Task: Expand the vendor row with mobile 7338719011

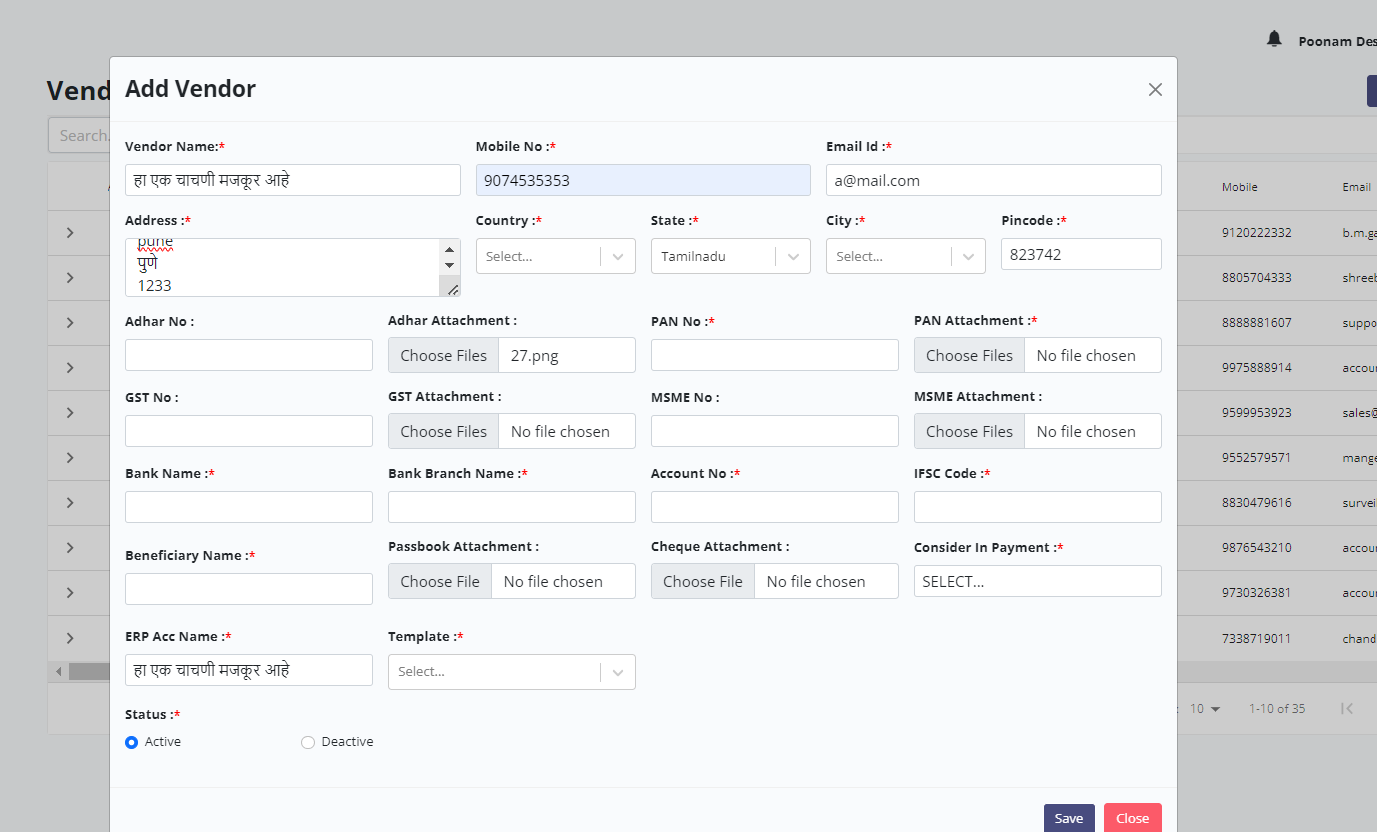Action: (70, 638)
